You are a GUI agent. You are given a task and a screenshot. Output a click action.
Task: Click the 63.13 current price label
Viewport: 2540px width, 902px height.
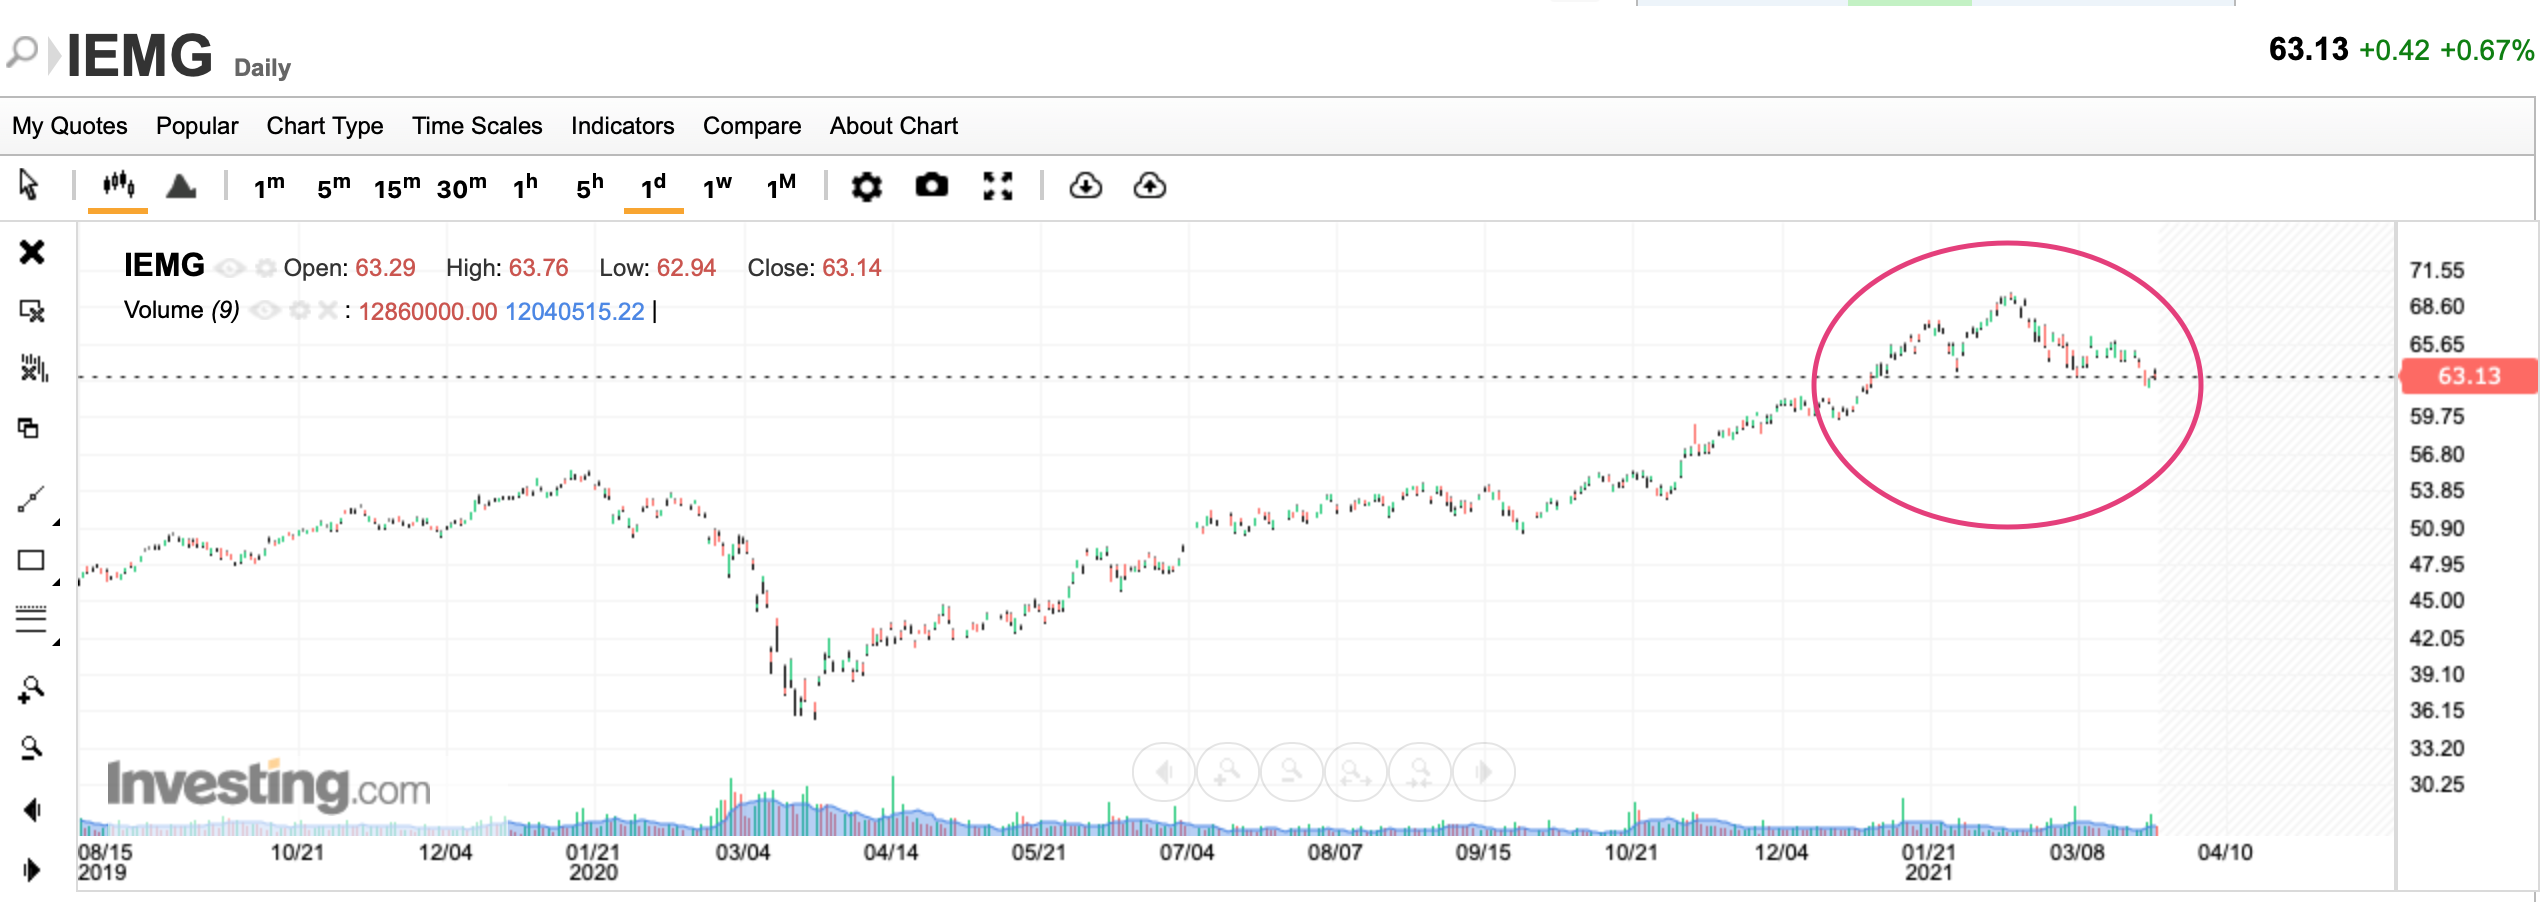click(2467, 376)
